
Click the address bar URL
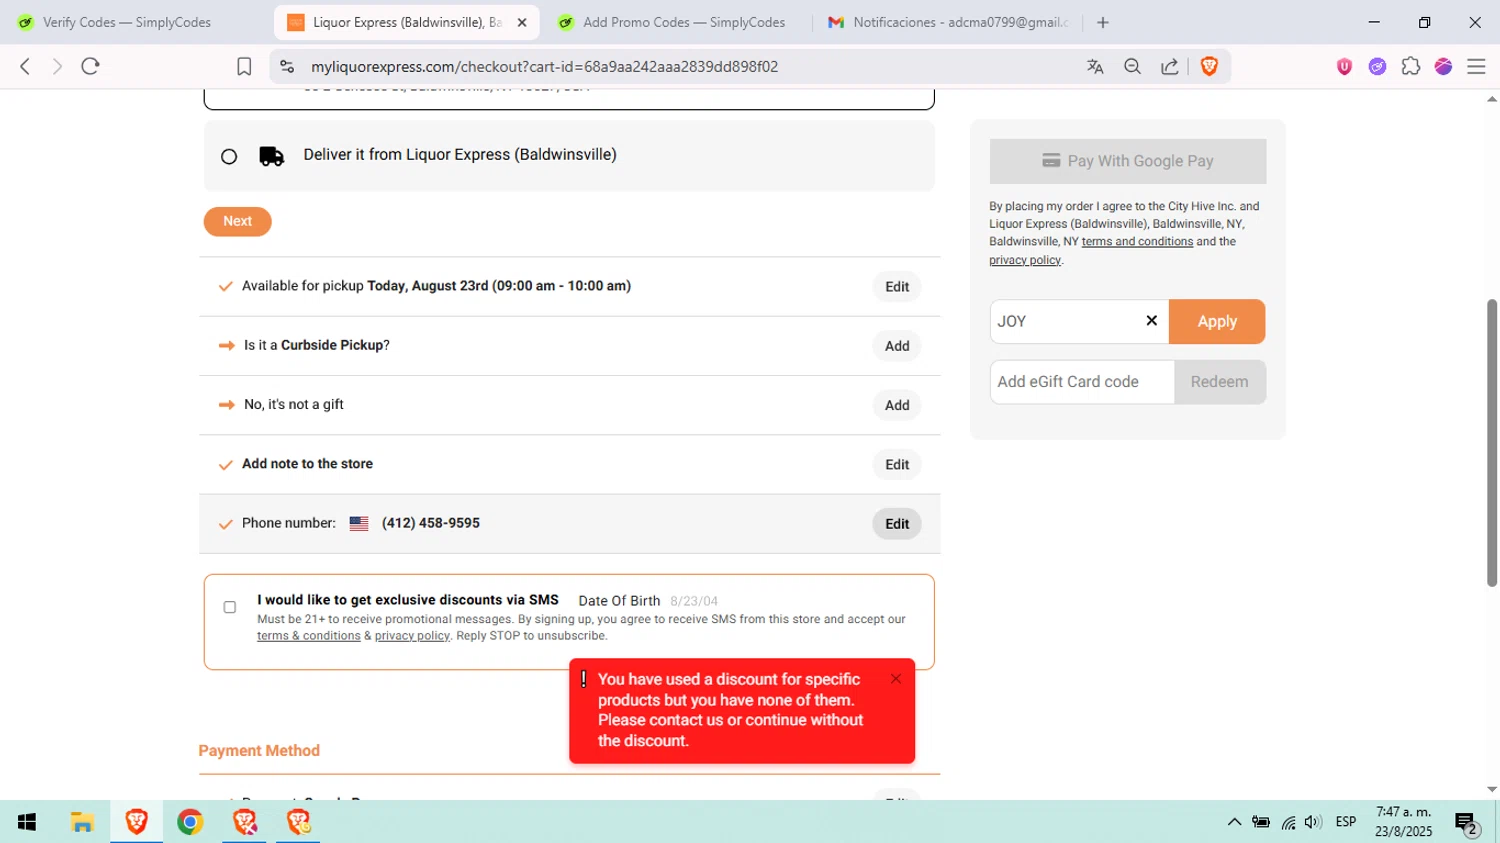coord(544,67)
